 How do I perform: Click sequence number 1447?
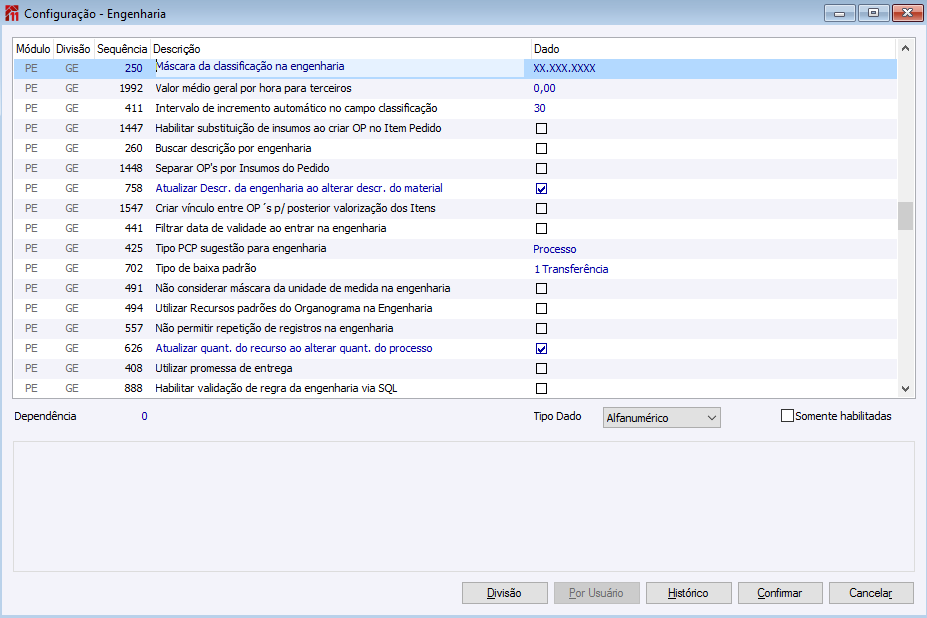[x=131, y=128]
